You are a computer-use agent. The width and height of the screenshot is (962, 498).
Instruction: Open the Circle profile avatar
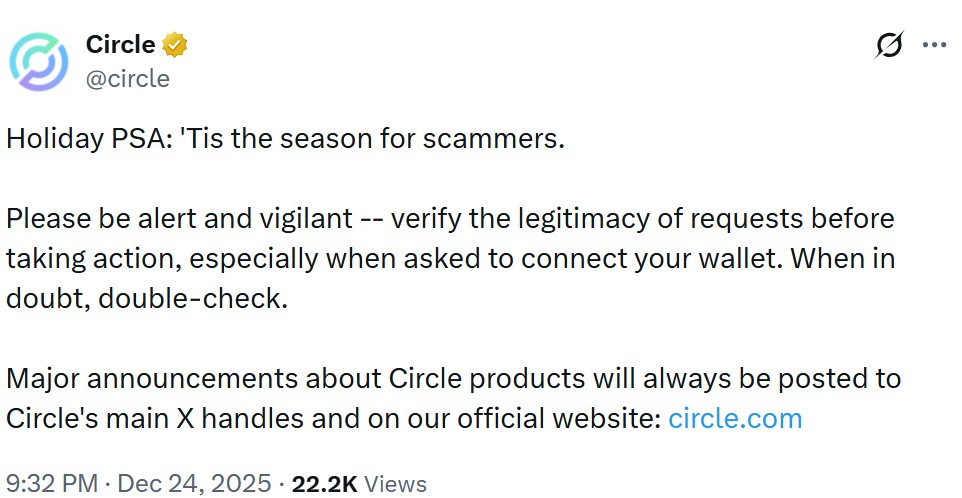[x=41, y=62]
